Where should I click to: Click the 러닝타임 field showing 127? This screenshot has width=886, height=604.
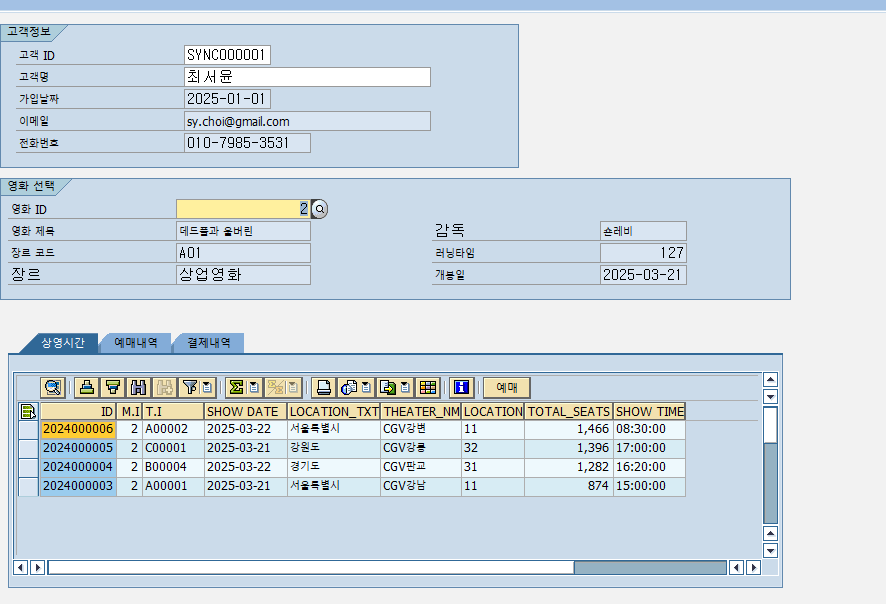coord(643,253)
